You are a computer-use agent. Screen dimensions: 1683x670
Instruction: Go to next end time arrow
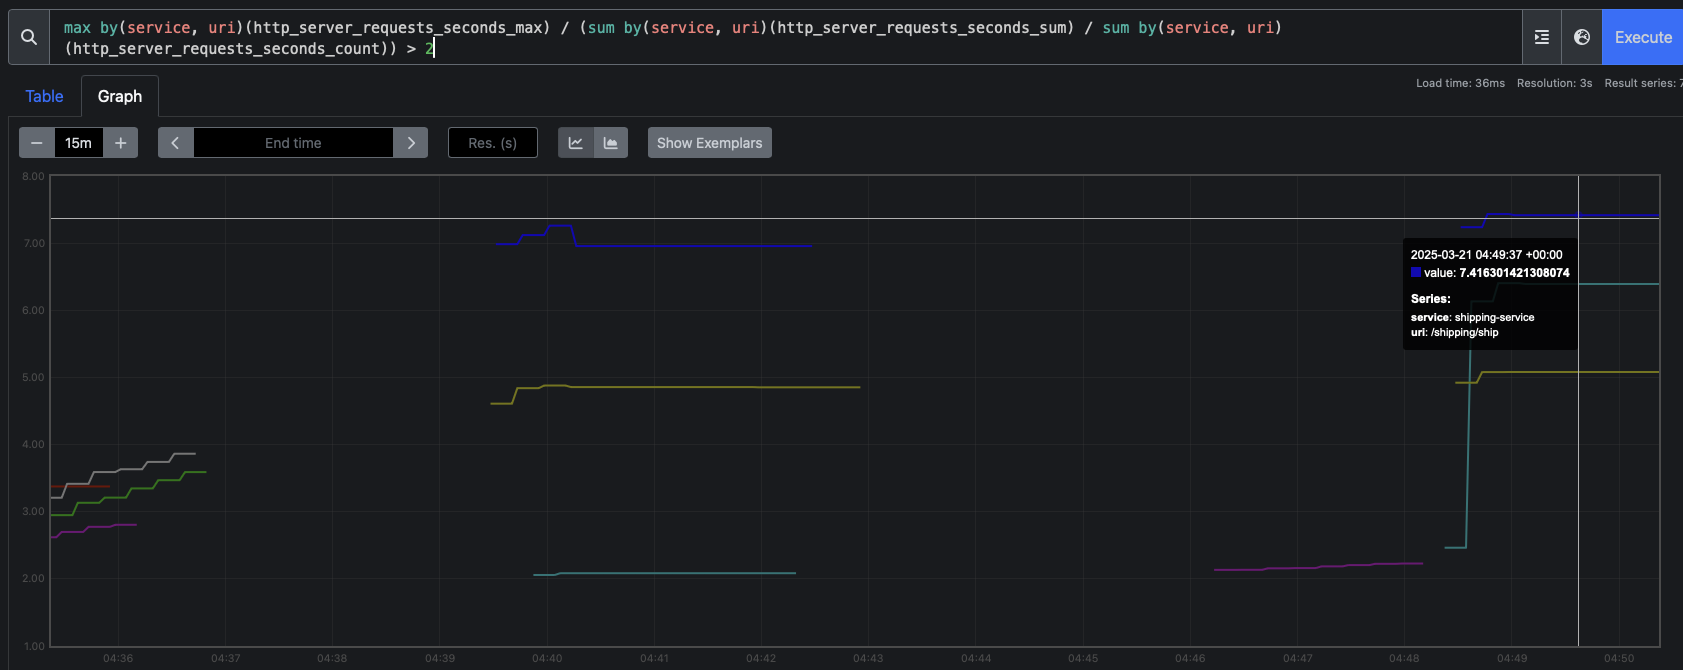(411, 143)
